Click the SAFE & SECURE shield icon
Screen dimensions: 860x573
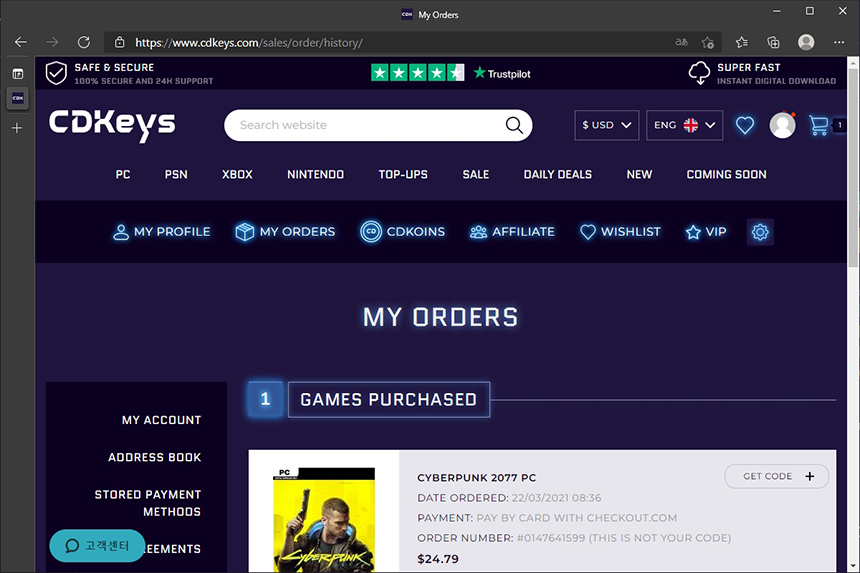tap(56, 73)
